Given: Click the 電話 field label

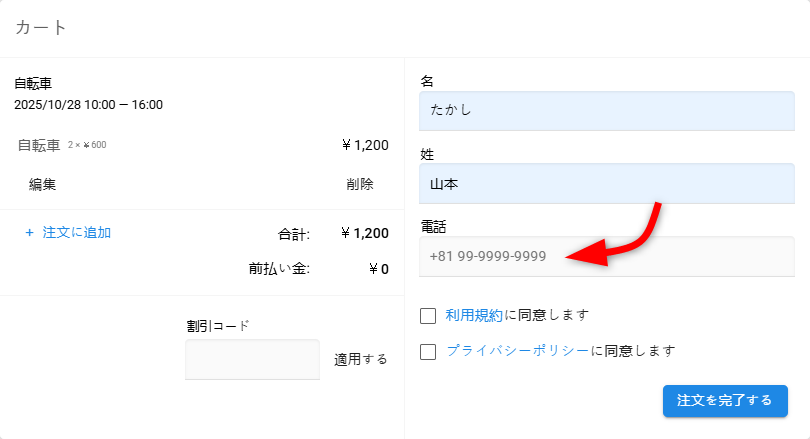Looking at the screenshot, I should click(x=433, y=227).
